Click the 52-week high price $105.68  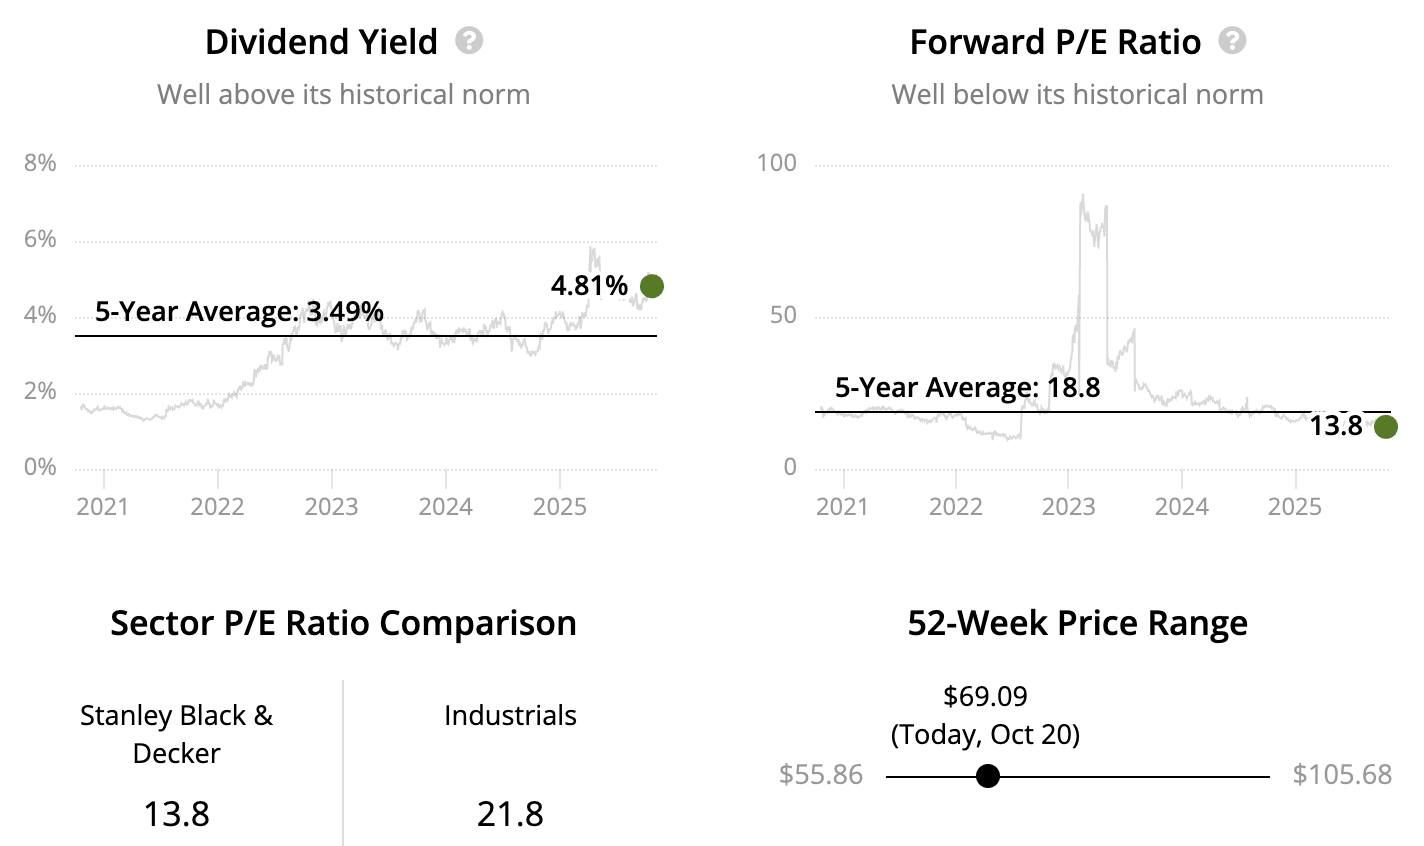click(x=1342, y=775)
